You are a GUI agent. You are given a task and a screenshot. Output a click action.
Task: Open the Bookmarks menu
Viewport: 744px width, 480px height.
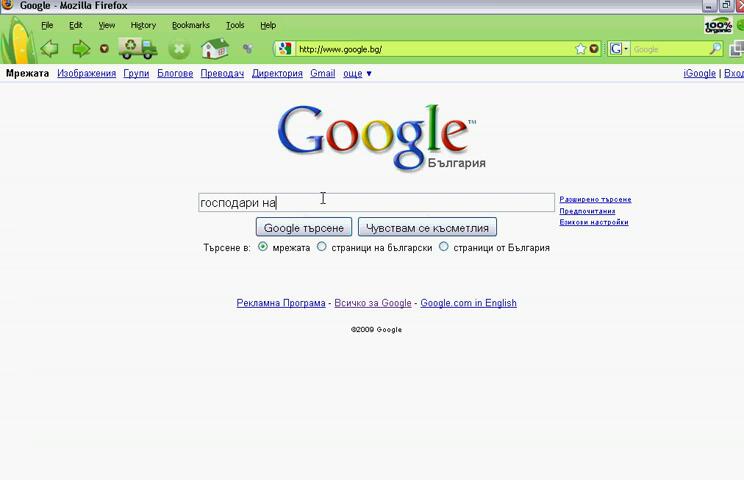(x=190, y=25)
